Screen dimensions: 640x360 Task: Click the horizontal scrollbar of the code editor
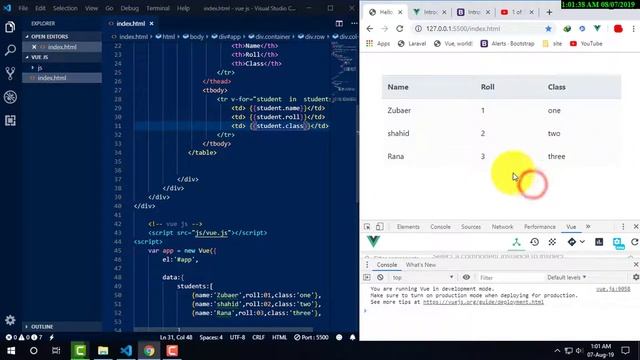[223, 329]
